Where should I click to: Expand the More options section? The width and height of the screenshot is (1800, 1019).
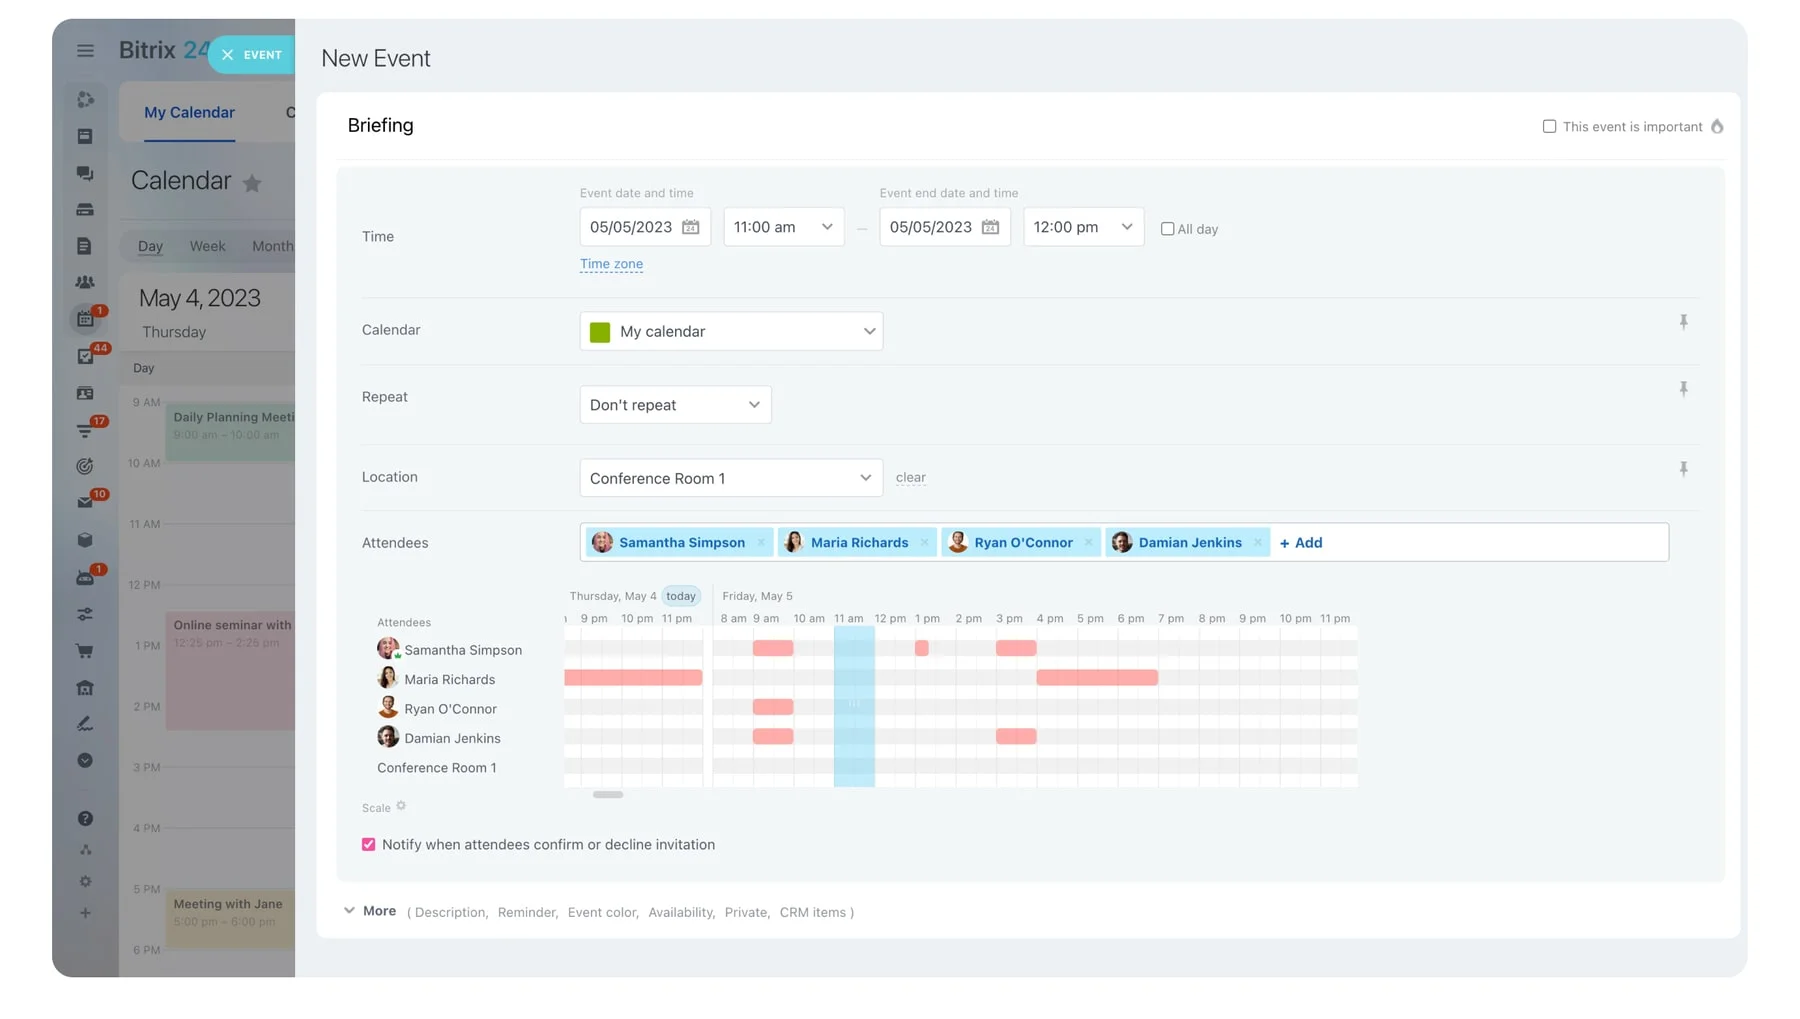tap(370, 911)
